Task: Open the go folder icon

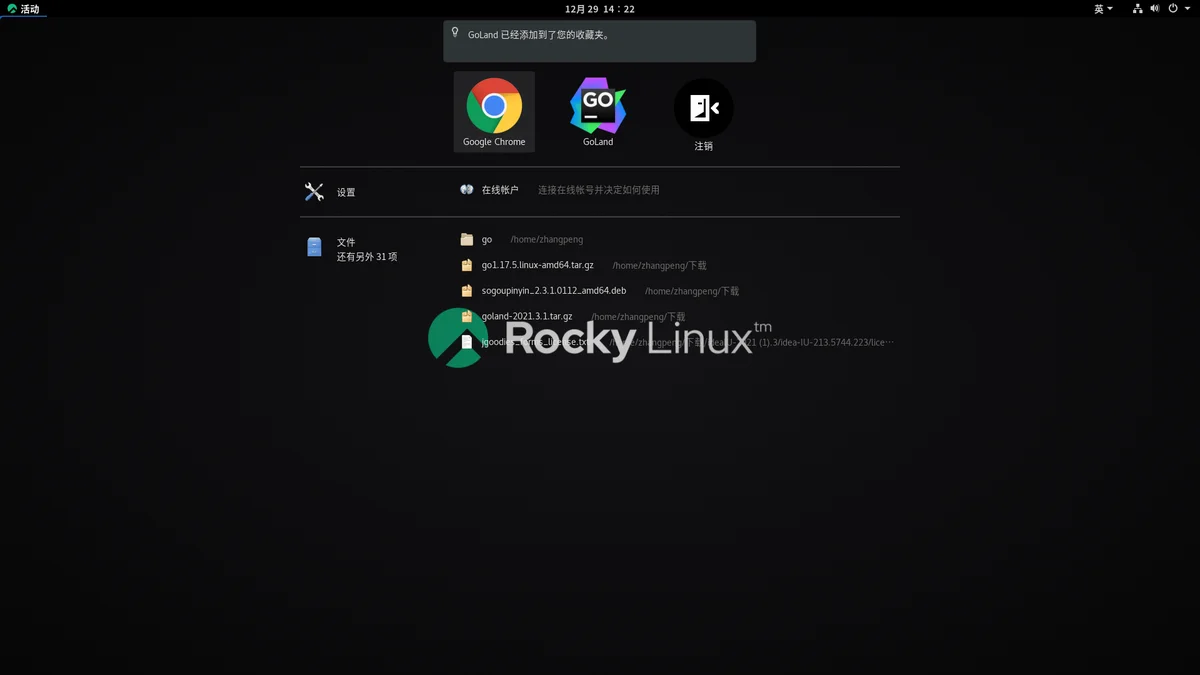Action: [x=466, y=240]
